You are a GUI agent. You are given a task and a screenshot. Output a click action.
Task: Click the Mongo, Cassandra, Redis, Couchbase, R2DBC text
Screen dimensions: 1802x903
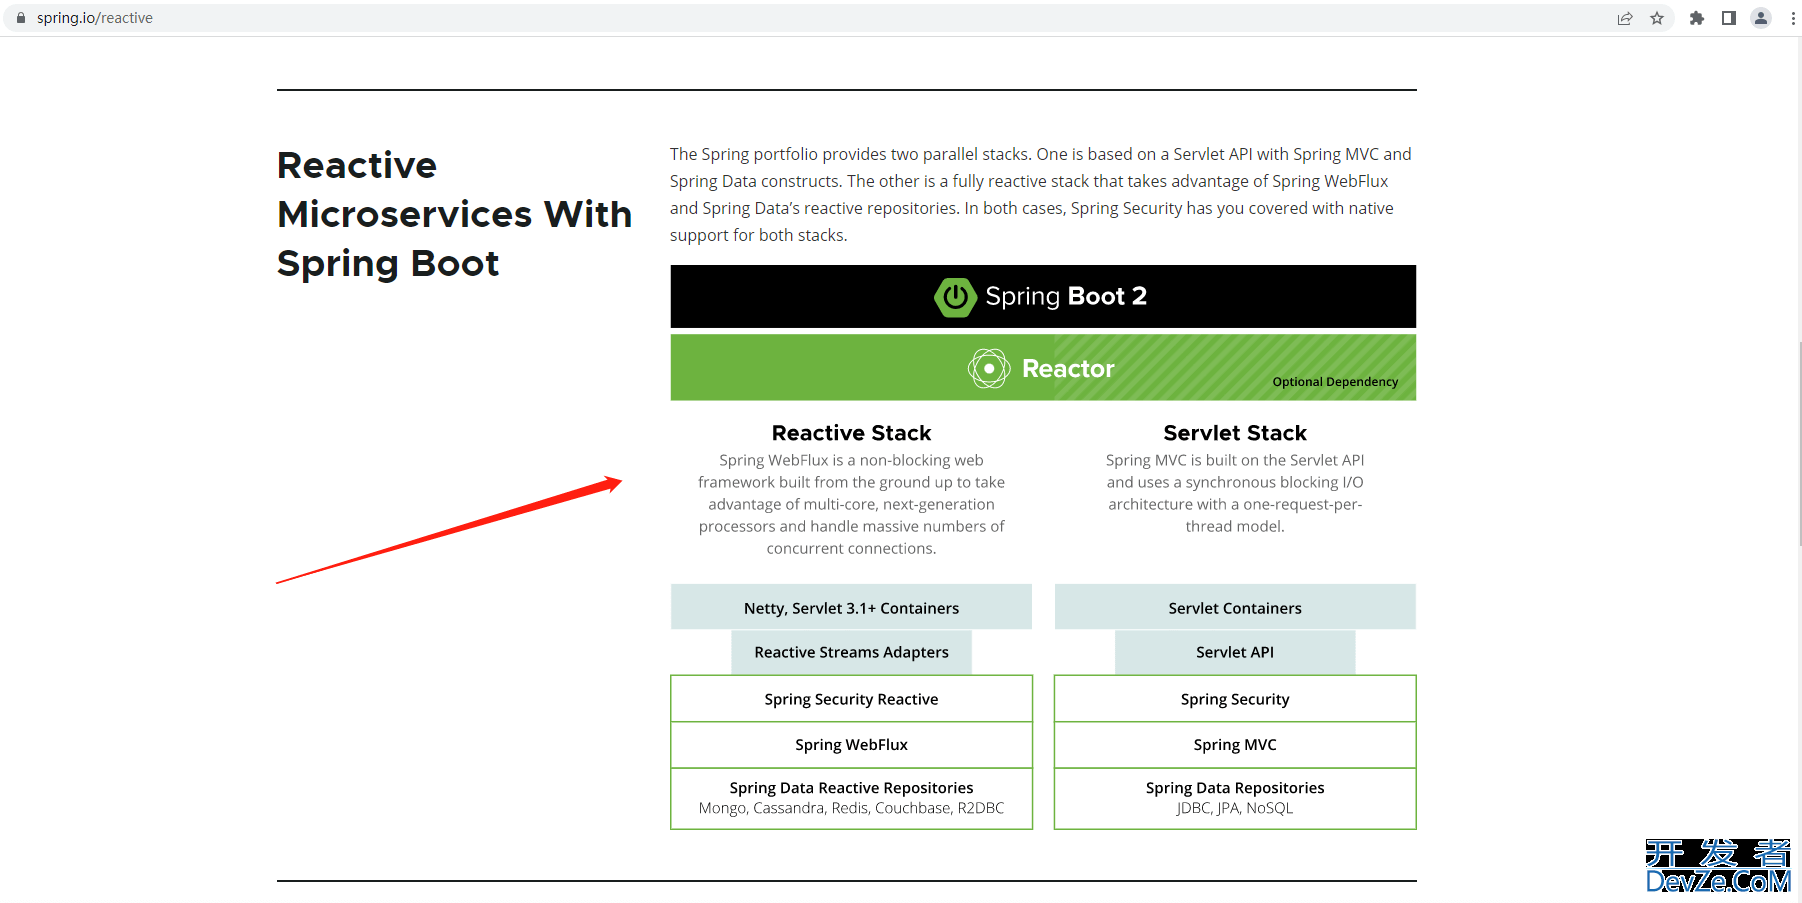[851, 808]
